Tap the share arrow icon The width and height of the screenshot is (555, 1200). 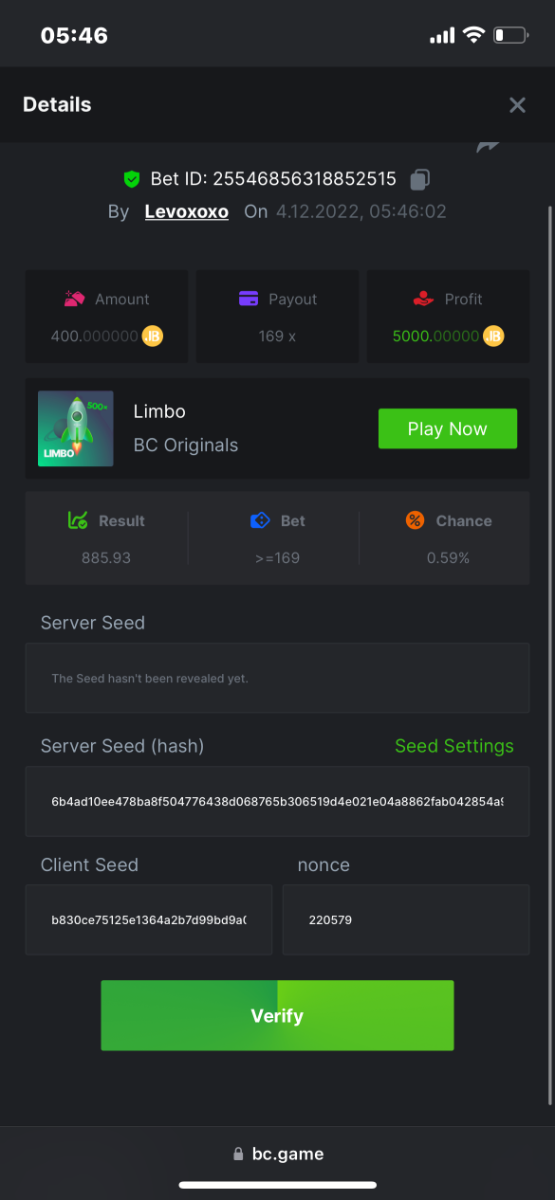pyautogui.click(x=488, y=146)
